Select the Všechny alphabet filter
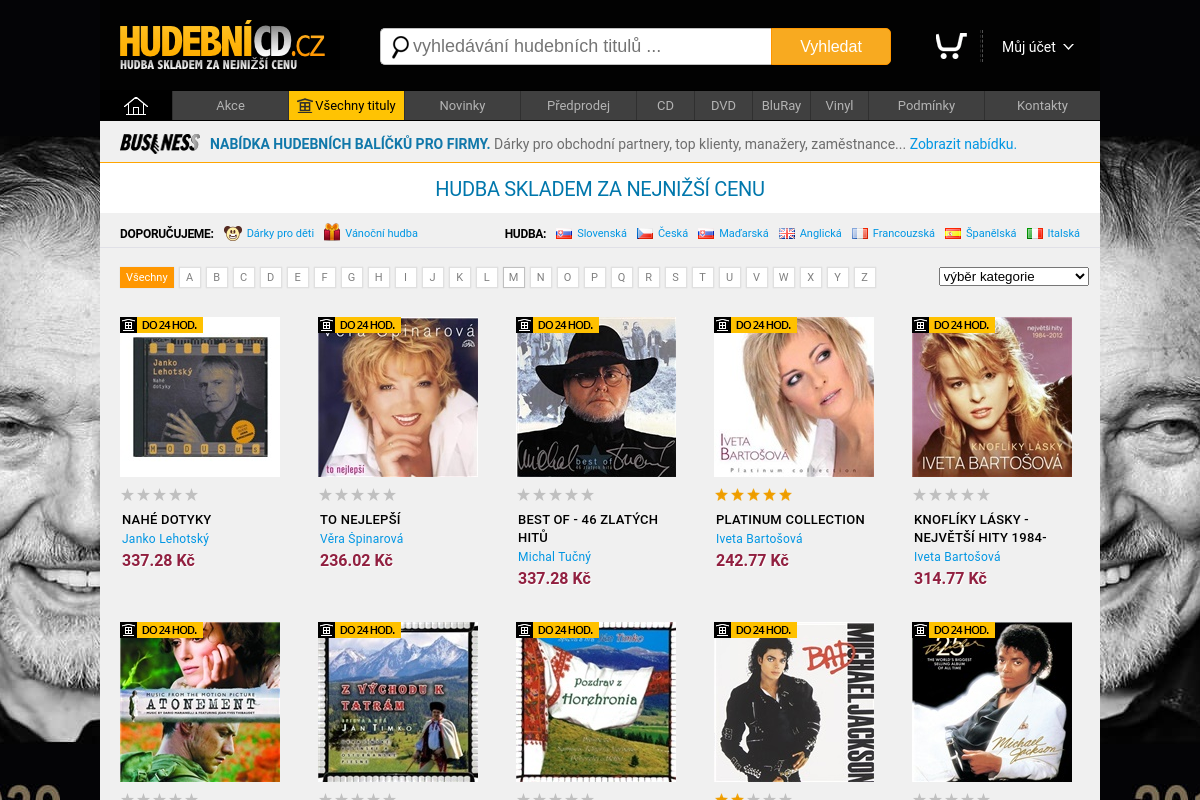This screenshot has width=1200, height=800. tap(147, 277)
